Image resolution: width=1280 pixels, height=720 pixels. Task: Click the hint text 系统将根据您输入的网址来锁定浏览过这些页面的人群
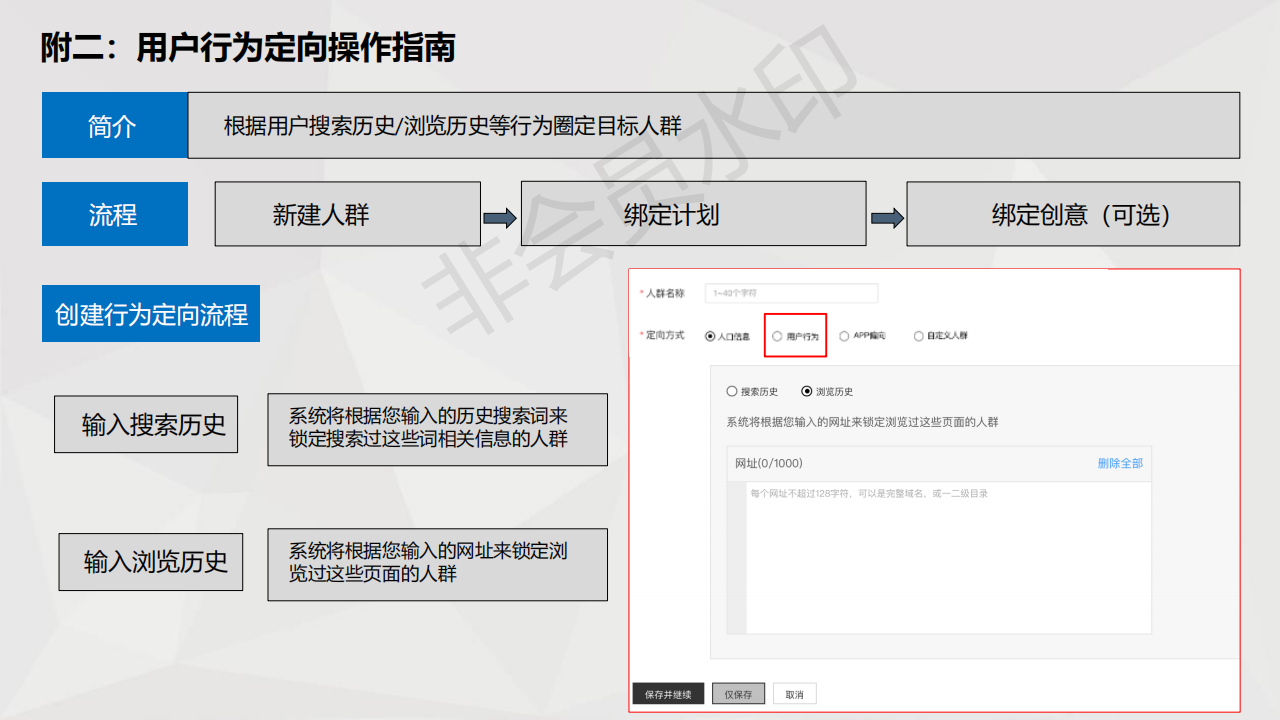(x=862, y=422)
